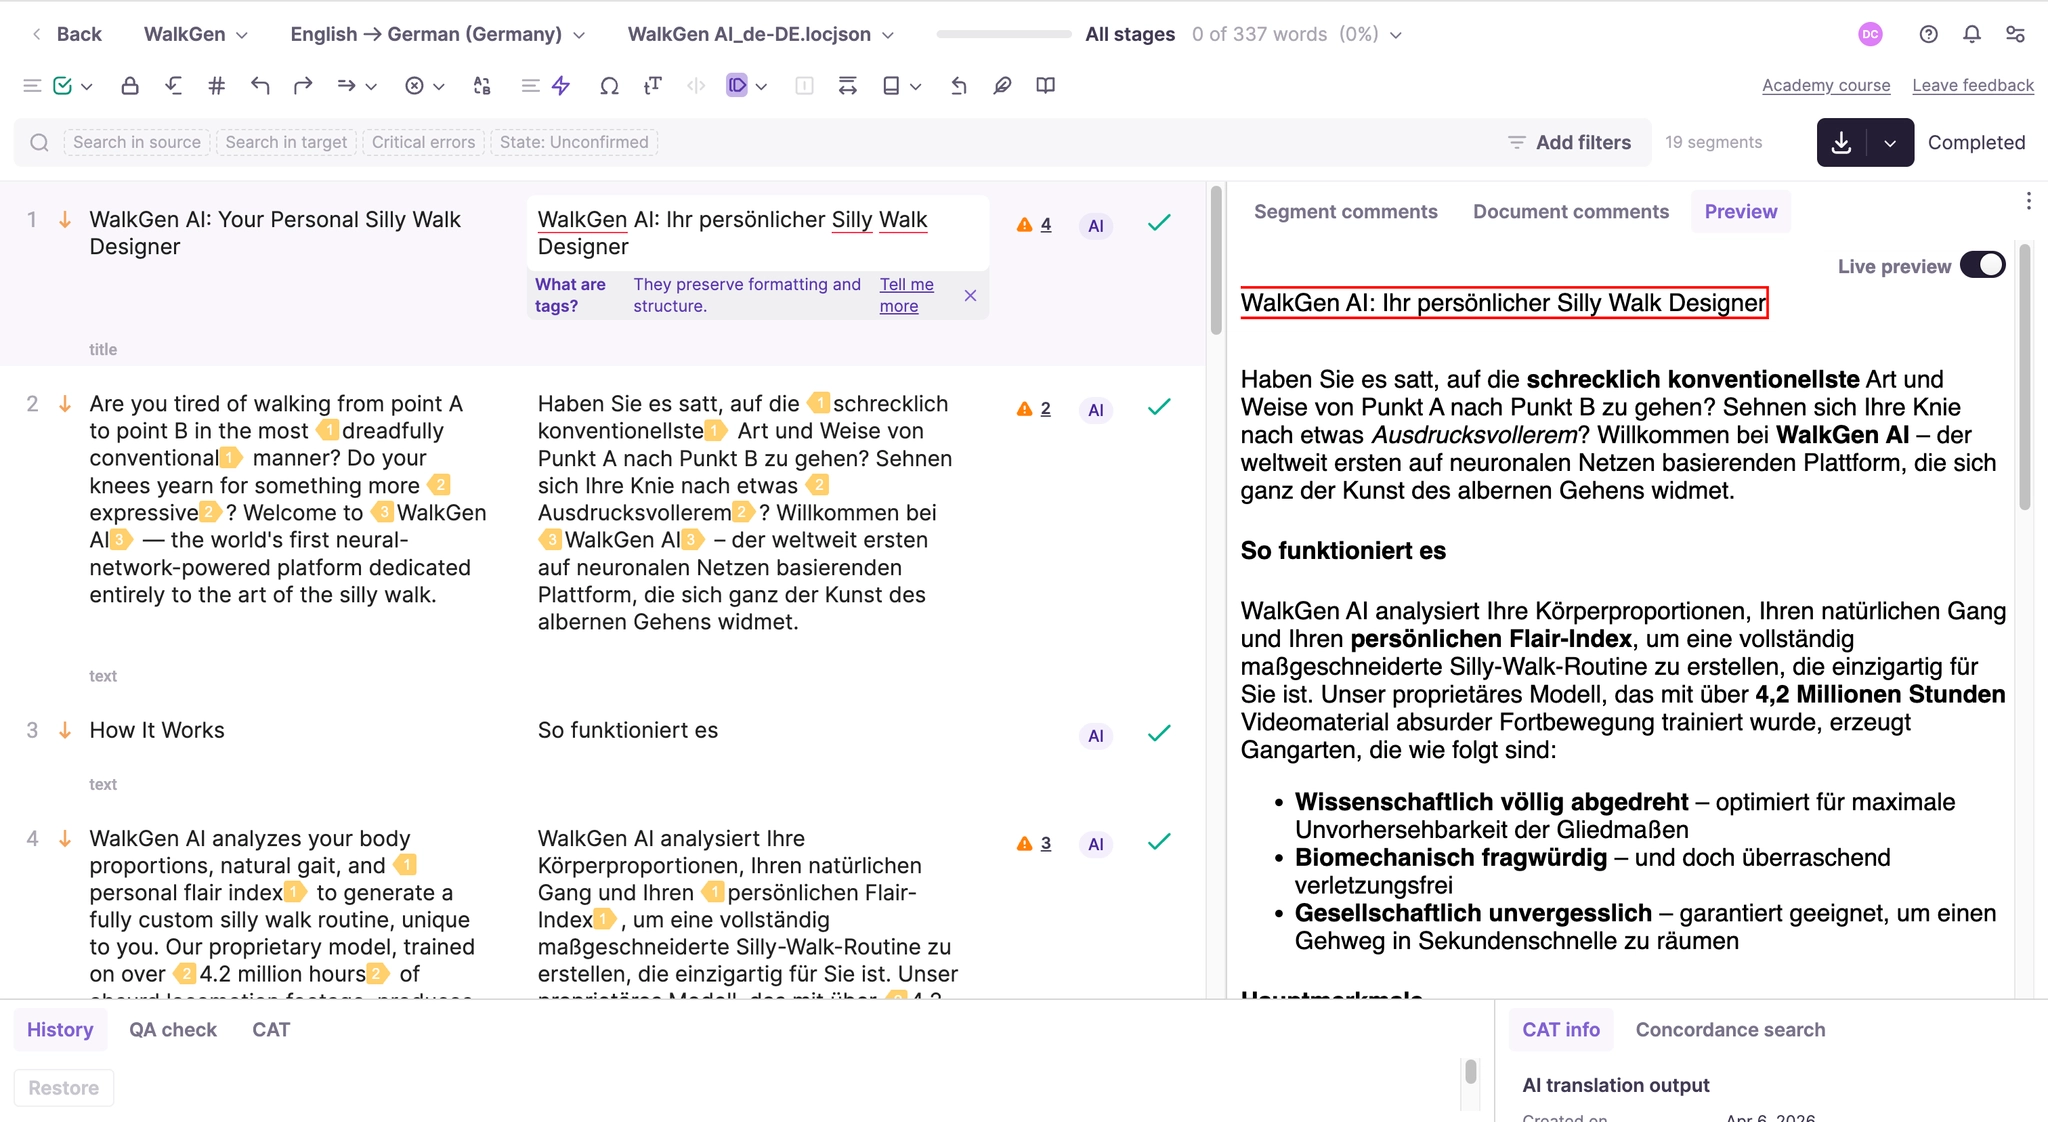Toggle the 'State: Unconfirmed' filter chip
2048x1122 pixels.
pos(574,142)
